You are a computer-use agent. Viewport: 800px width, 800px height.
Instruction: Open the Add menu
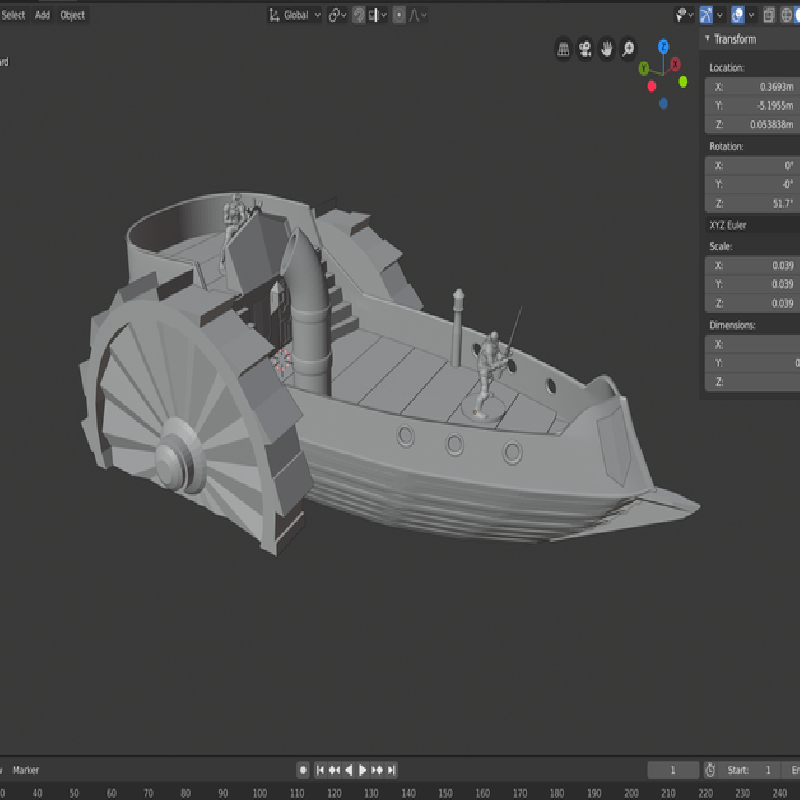click(x=42, y=15)
